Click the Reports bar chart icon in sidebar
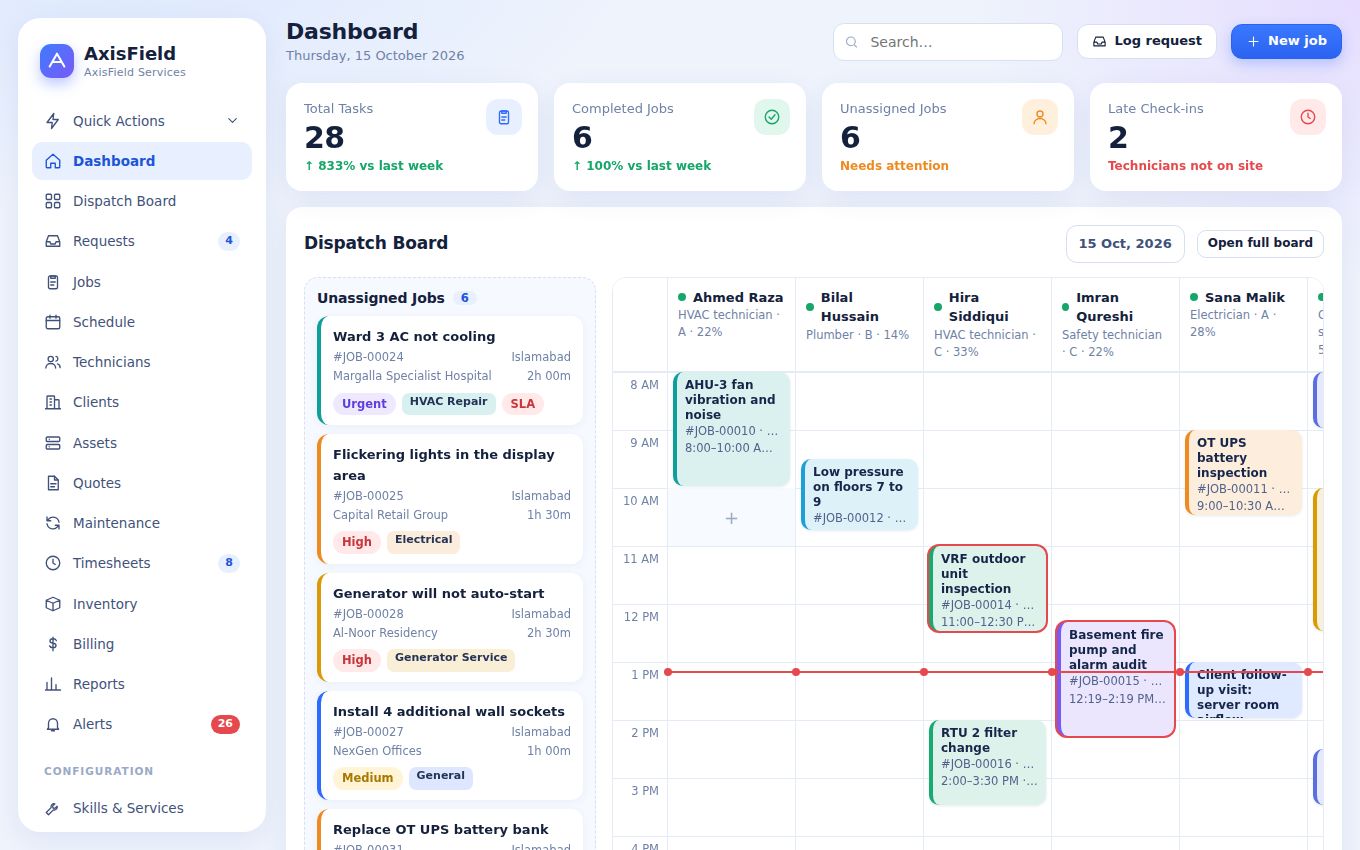This screenshot has width=1360, height=850. click(x=53, y=684)
